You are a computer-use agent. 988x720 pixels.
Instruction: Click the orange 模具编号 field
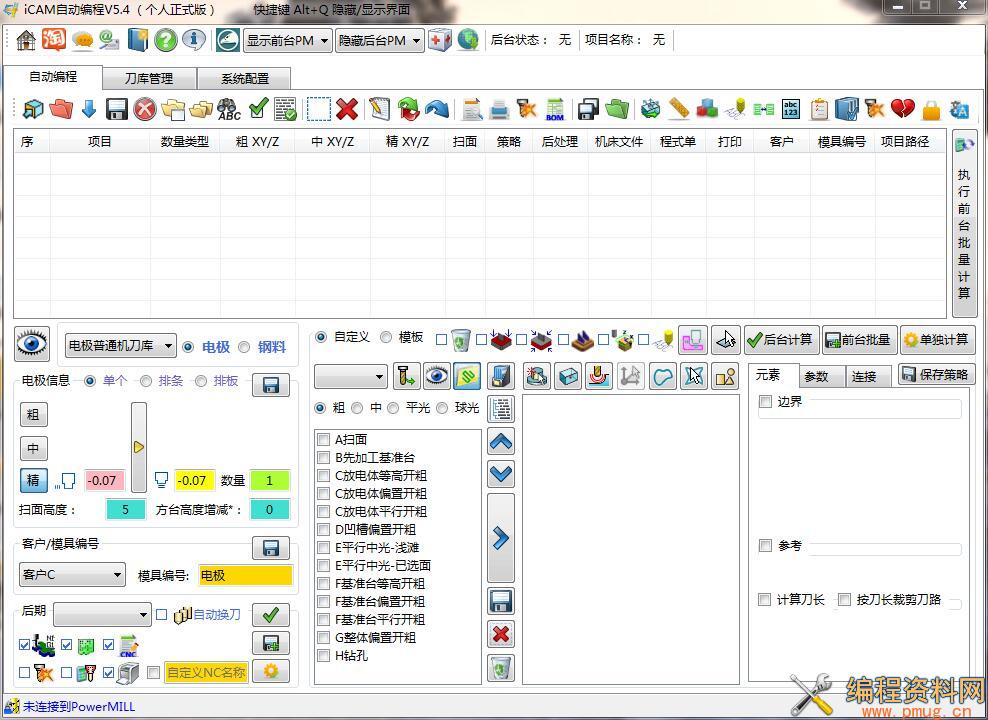246,574
